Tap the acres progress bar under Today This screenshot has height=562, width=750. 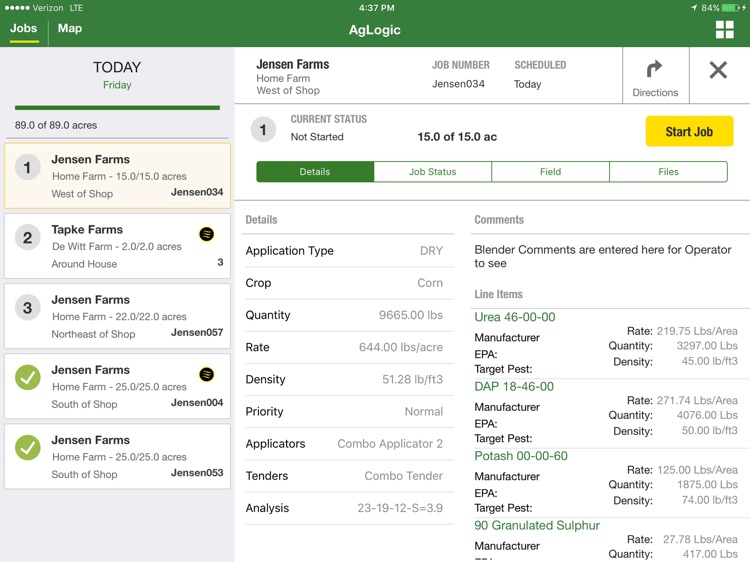[117, 108]
